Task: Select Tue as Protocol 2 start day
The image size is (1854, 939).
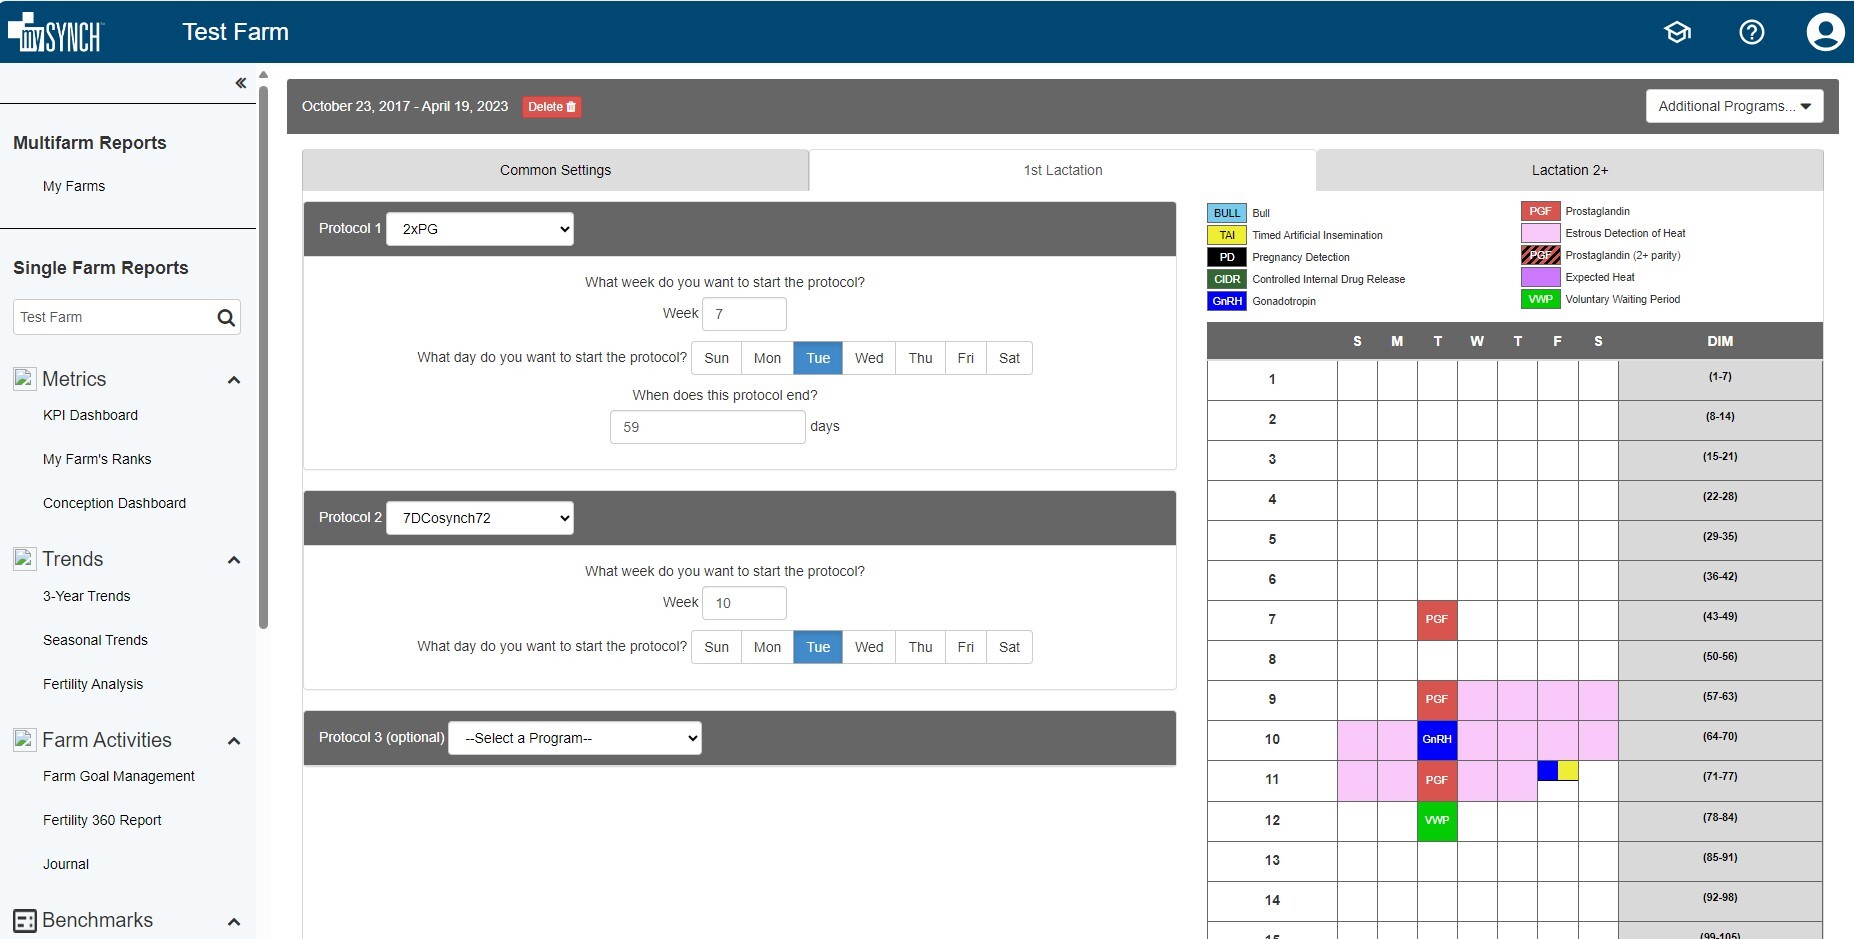Action: coord(818,647)
